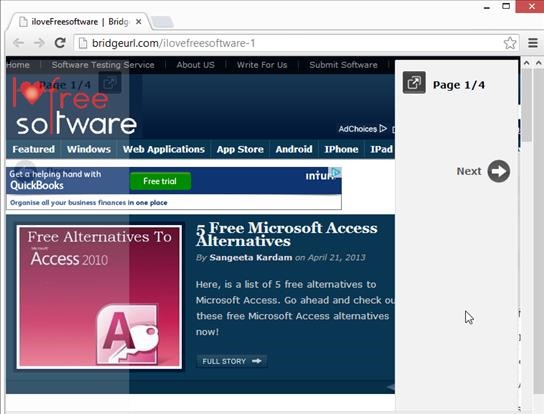Click the page icon in the address bar

click(x=83, y=43)
